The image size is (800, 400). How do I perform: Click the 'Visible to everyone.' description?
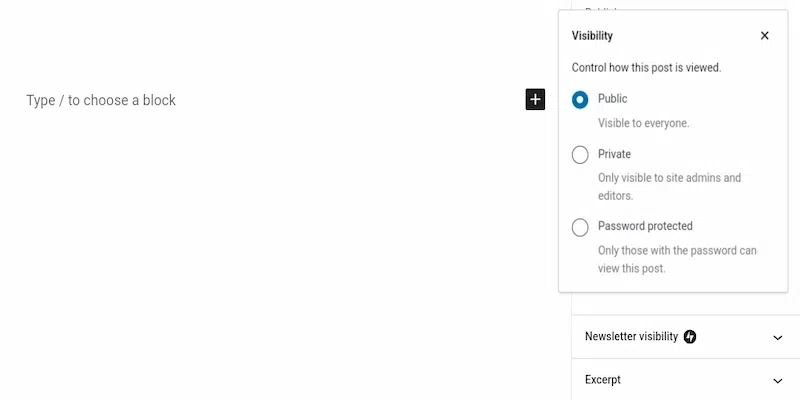pyautogui.click(x=643, y=123)
